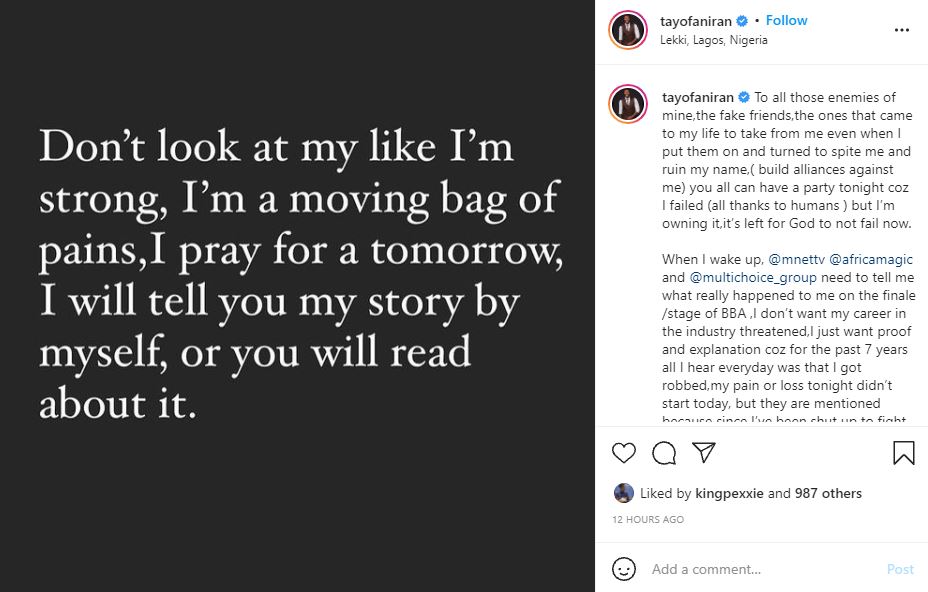Open the three-dot more options menu
Viewport: 928px width, 592px height.
pyautogui.click(x=902, y=30)
